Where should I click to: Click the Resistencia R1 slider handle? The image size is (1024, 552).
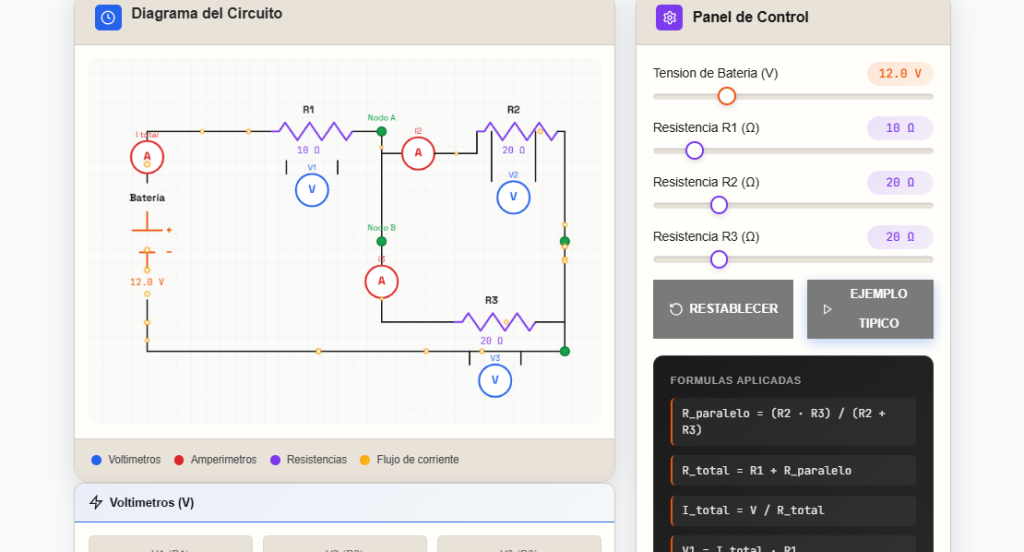[x=695, y=151]
